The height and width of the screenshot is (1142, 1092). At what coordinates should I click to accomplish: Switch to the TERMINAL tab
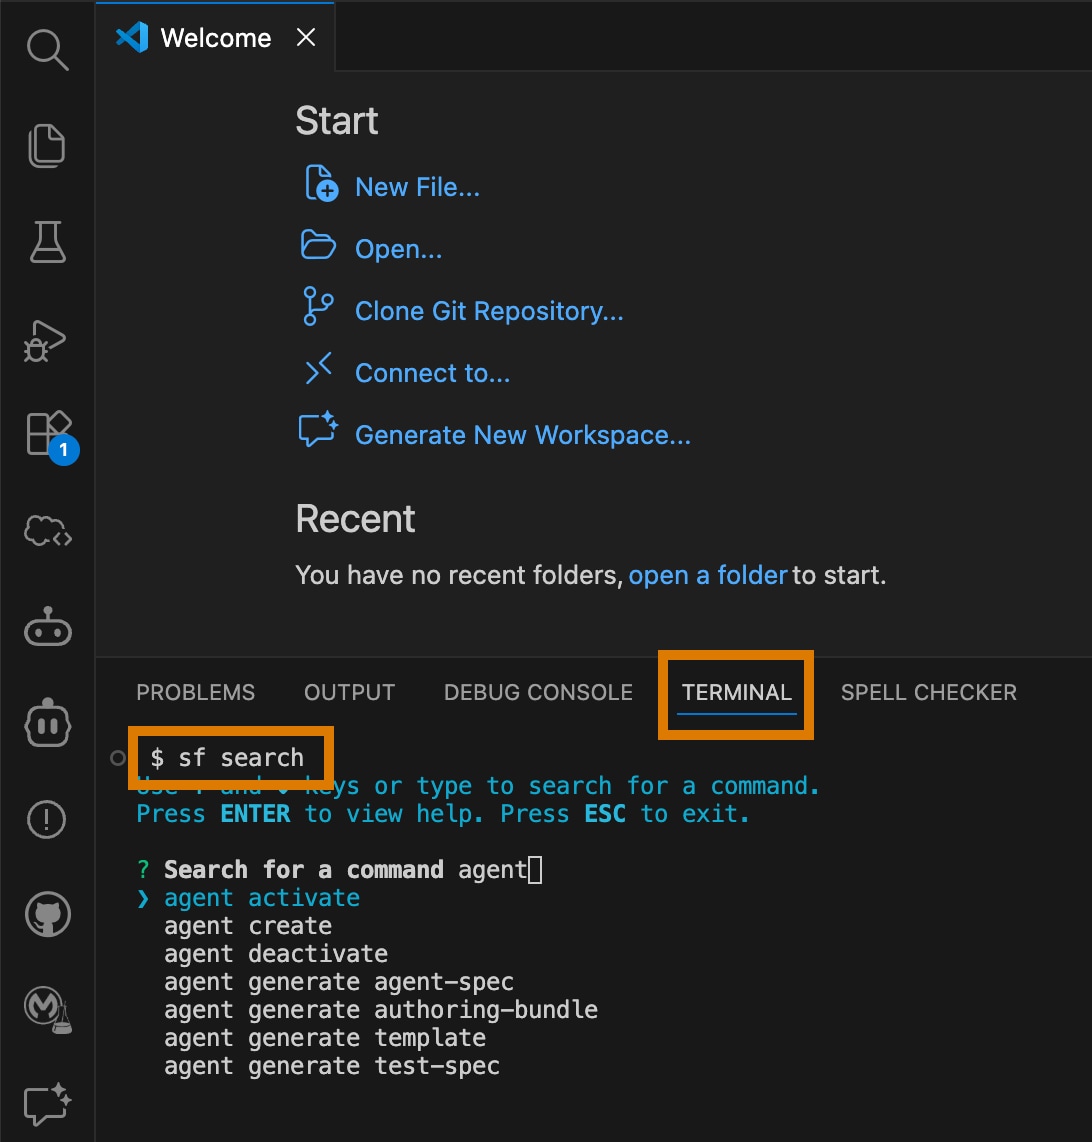coord(735,692)
